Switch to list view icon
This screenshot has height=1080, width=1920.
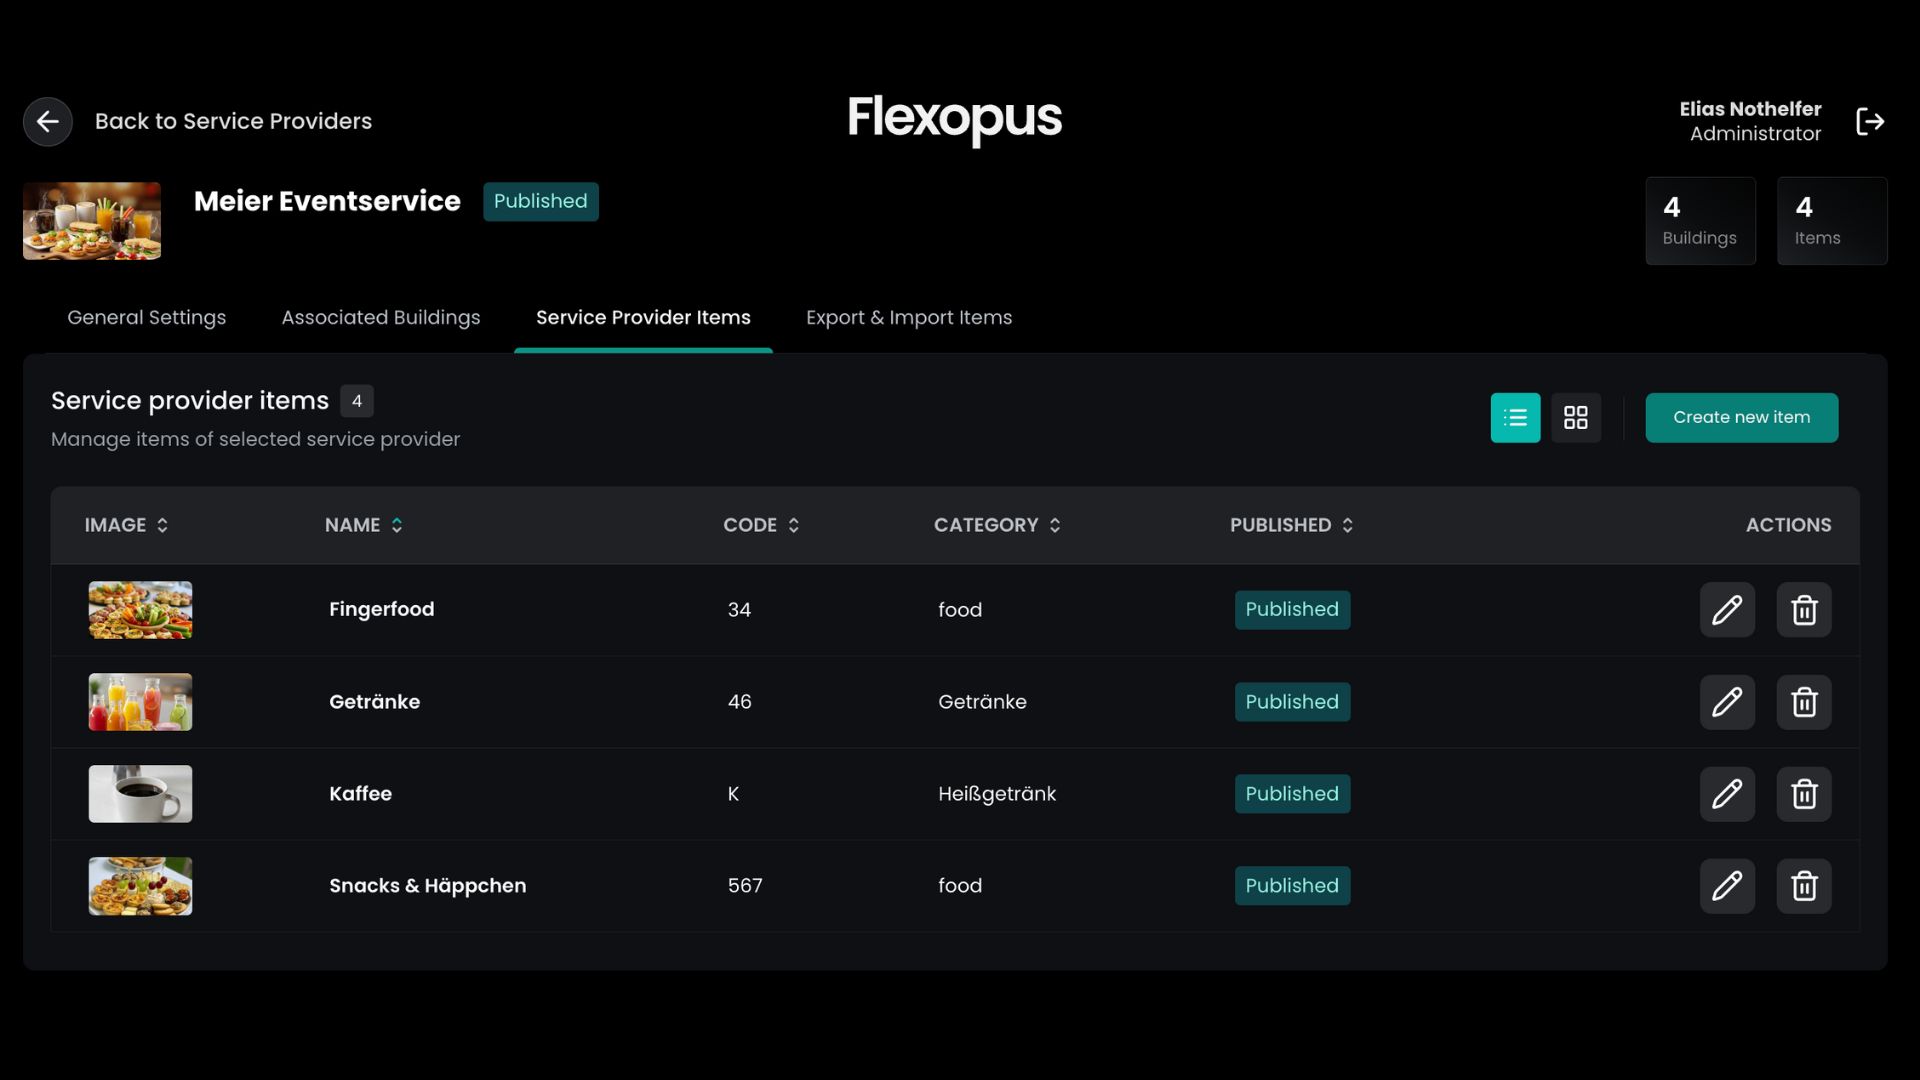click(x=1515, y=418)
